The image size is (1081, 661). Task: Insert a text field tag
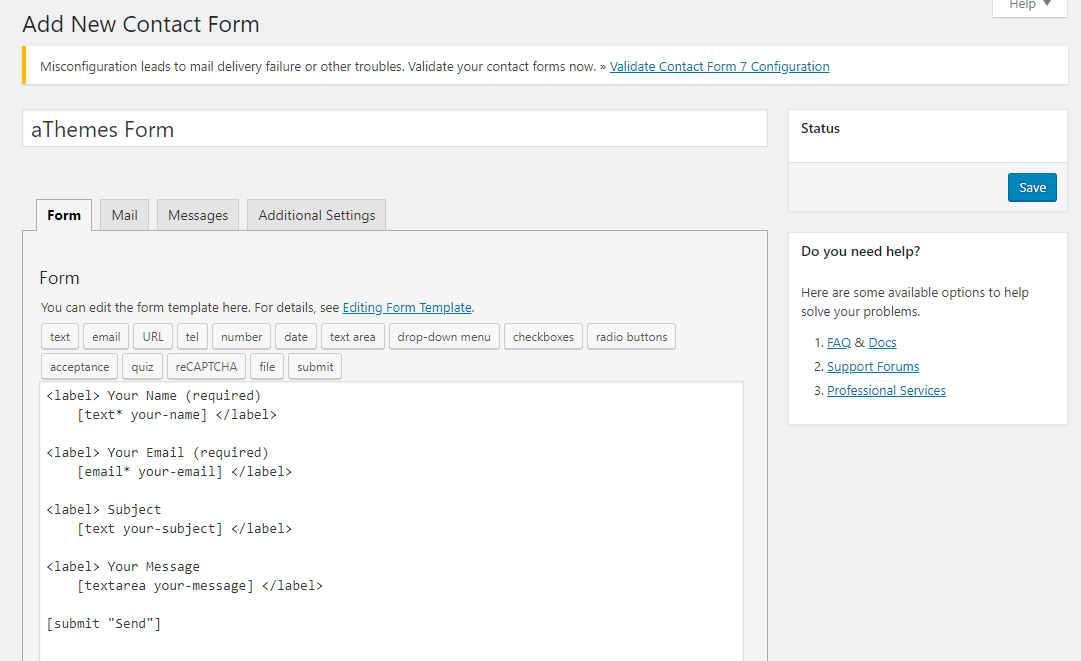point(60,337)
